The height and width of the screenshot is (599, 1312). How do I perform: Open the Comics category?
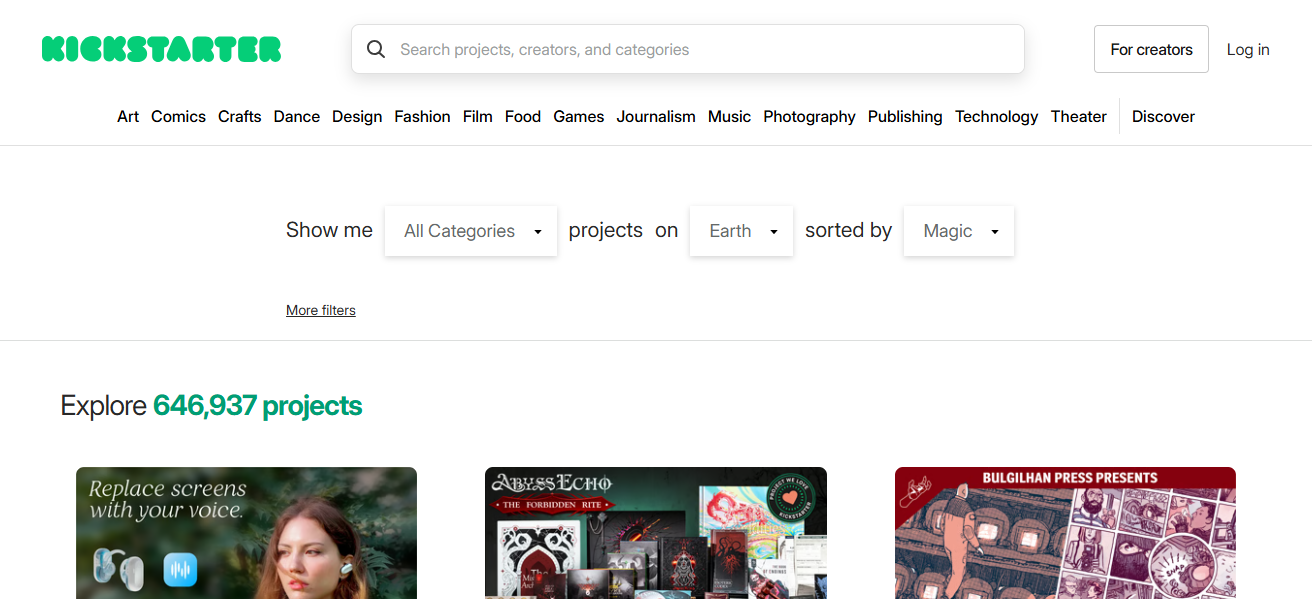pos(178,116)
